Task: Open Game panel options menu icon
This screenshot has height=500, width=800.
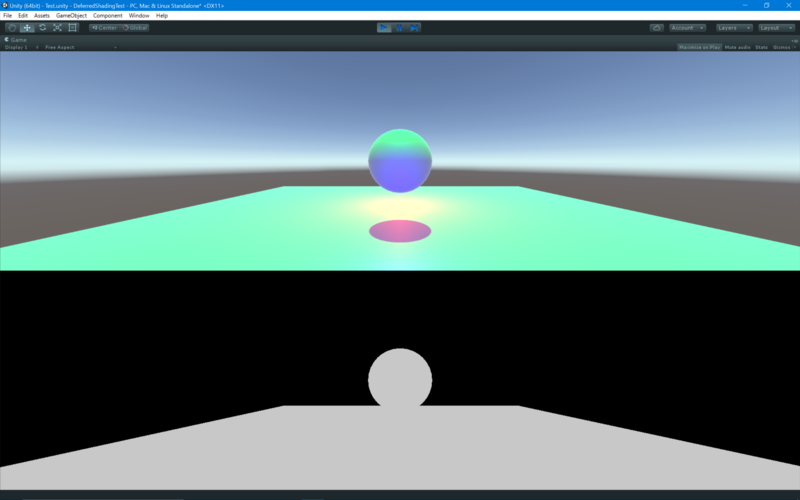Action: [795, 41]
